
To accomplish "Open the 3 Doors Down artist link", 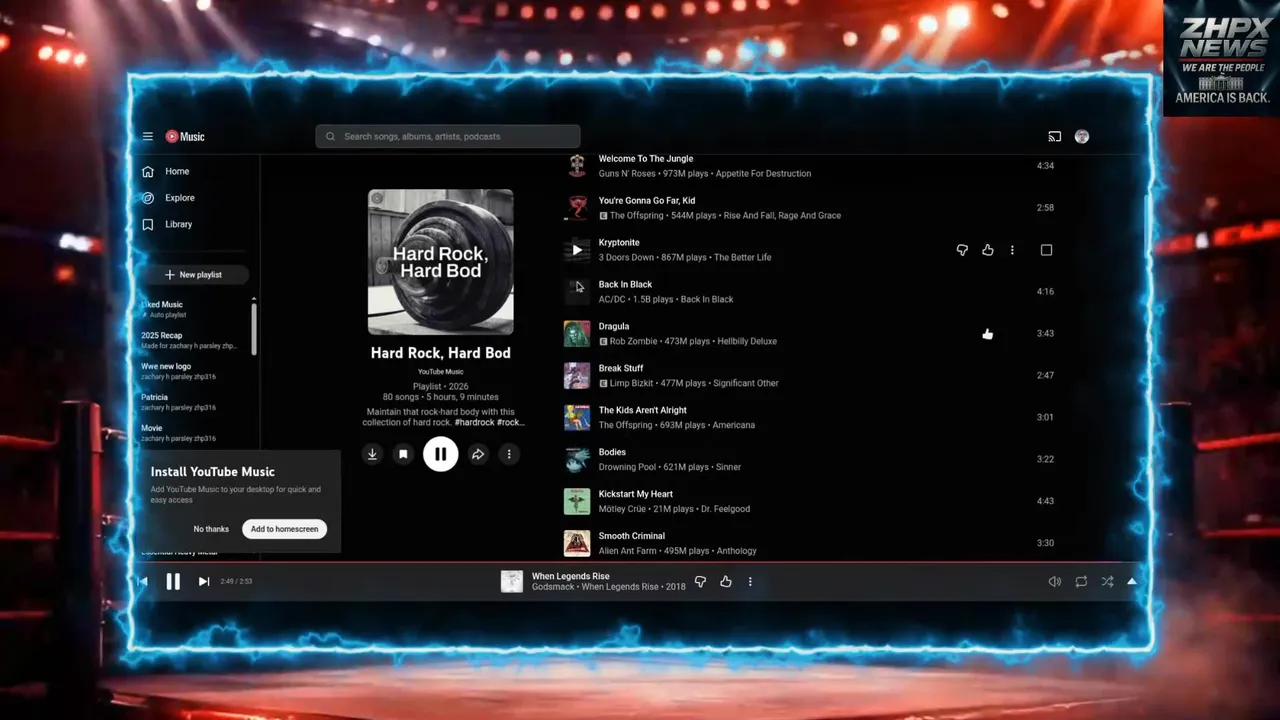I will tap(626, 258).
